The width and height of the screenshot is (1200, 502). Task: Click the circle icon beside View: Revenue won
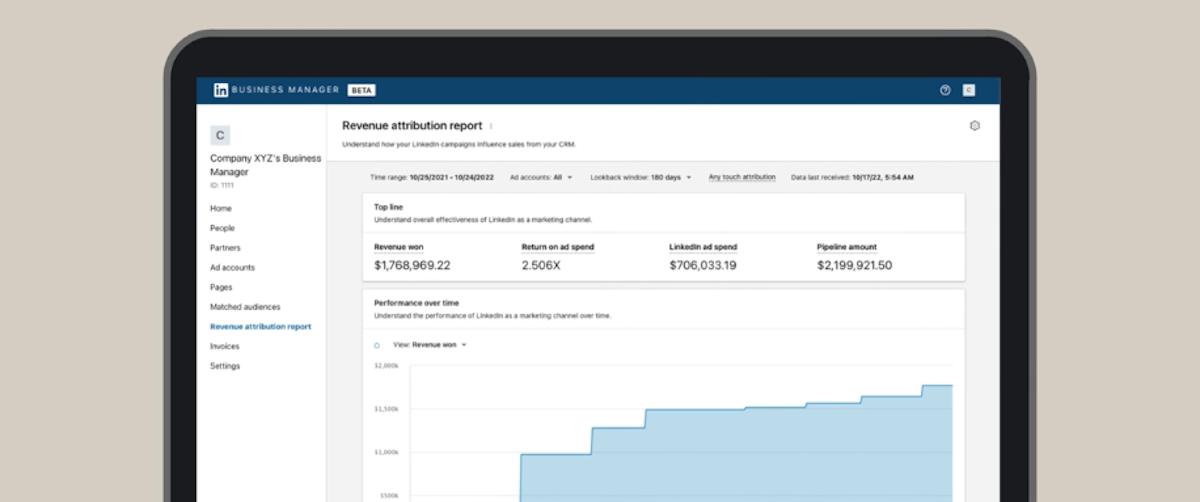point(377,345)
